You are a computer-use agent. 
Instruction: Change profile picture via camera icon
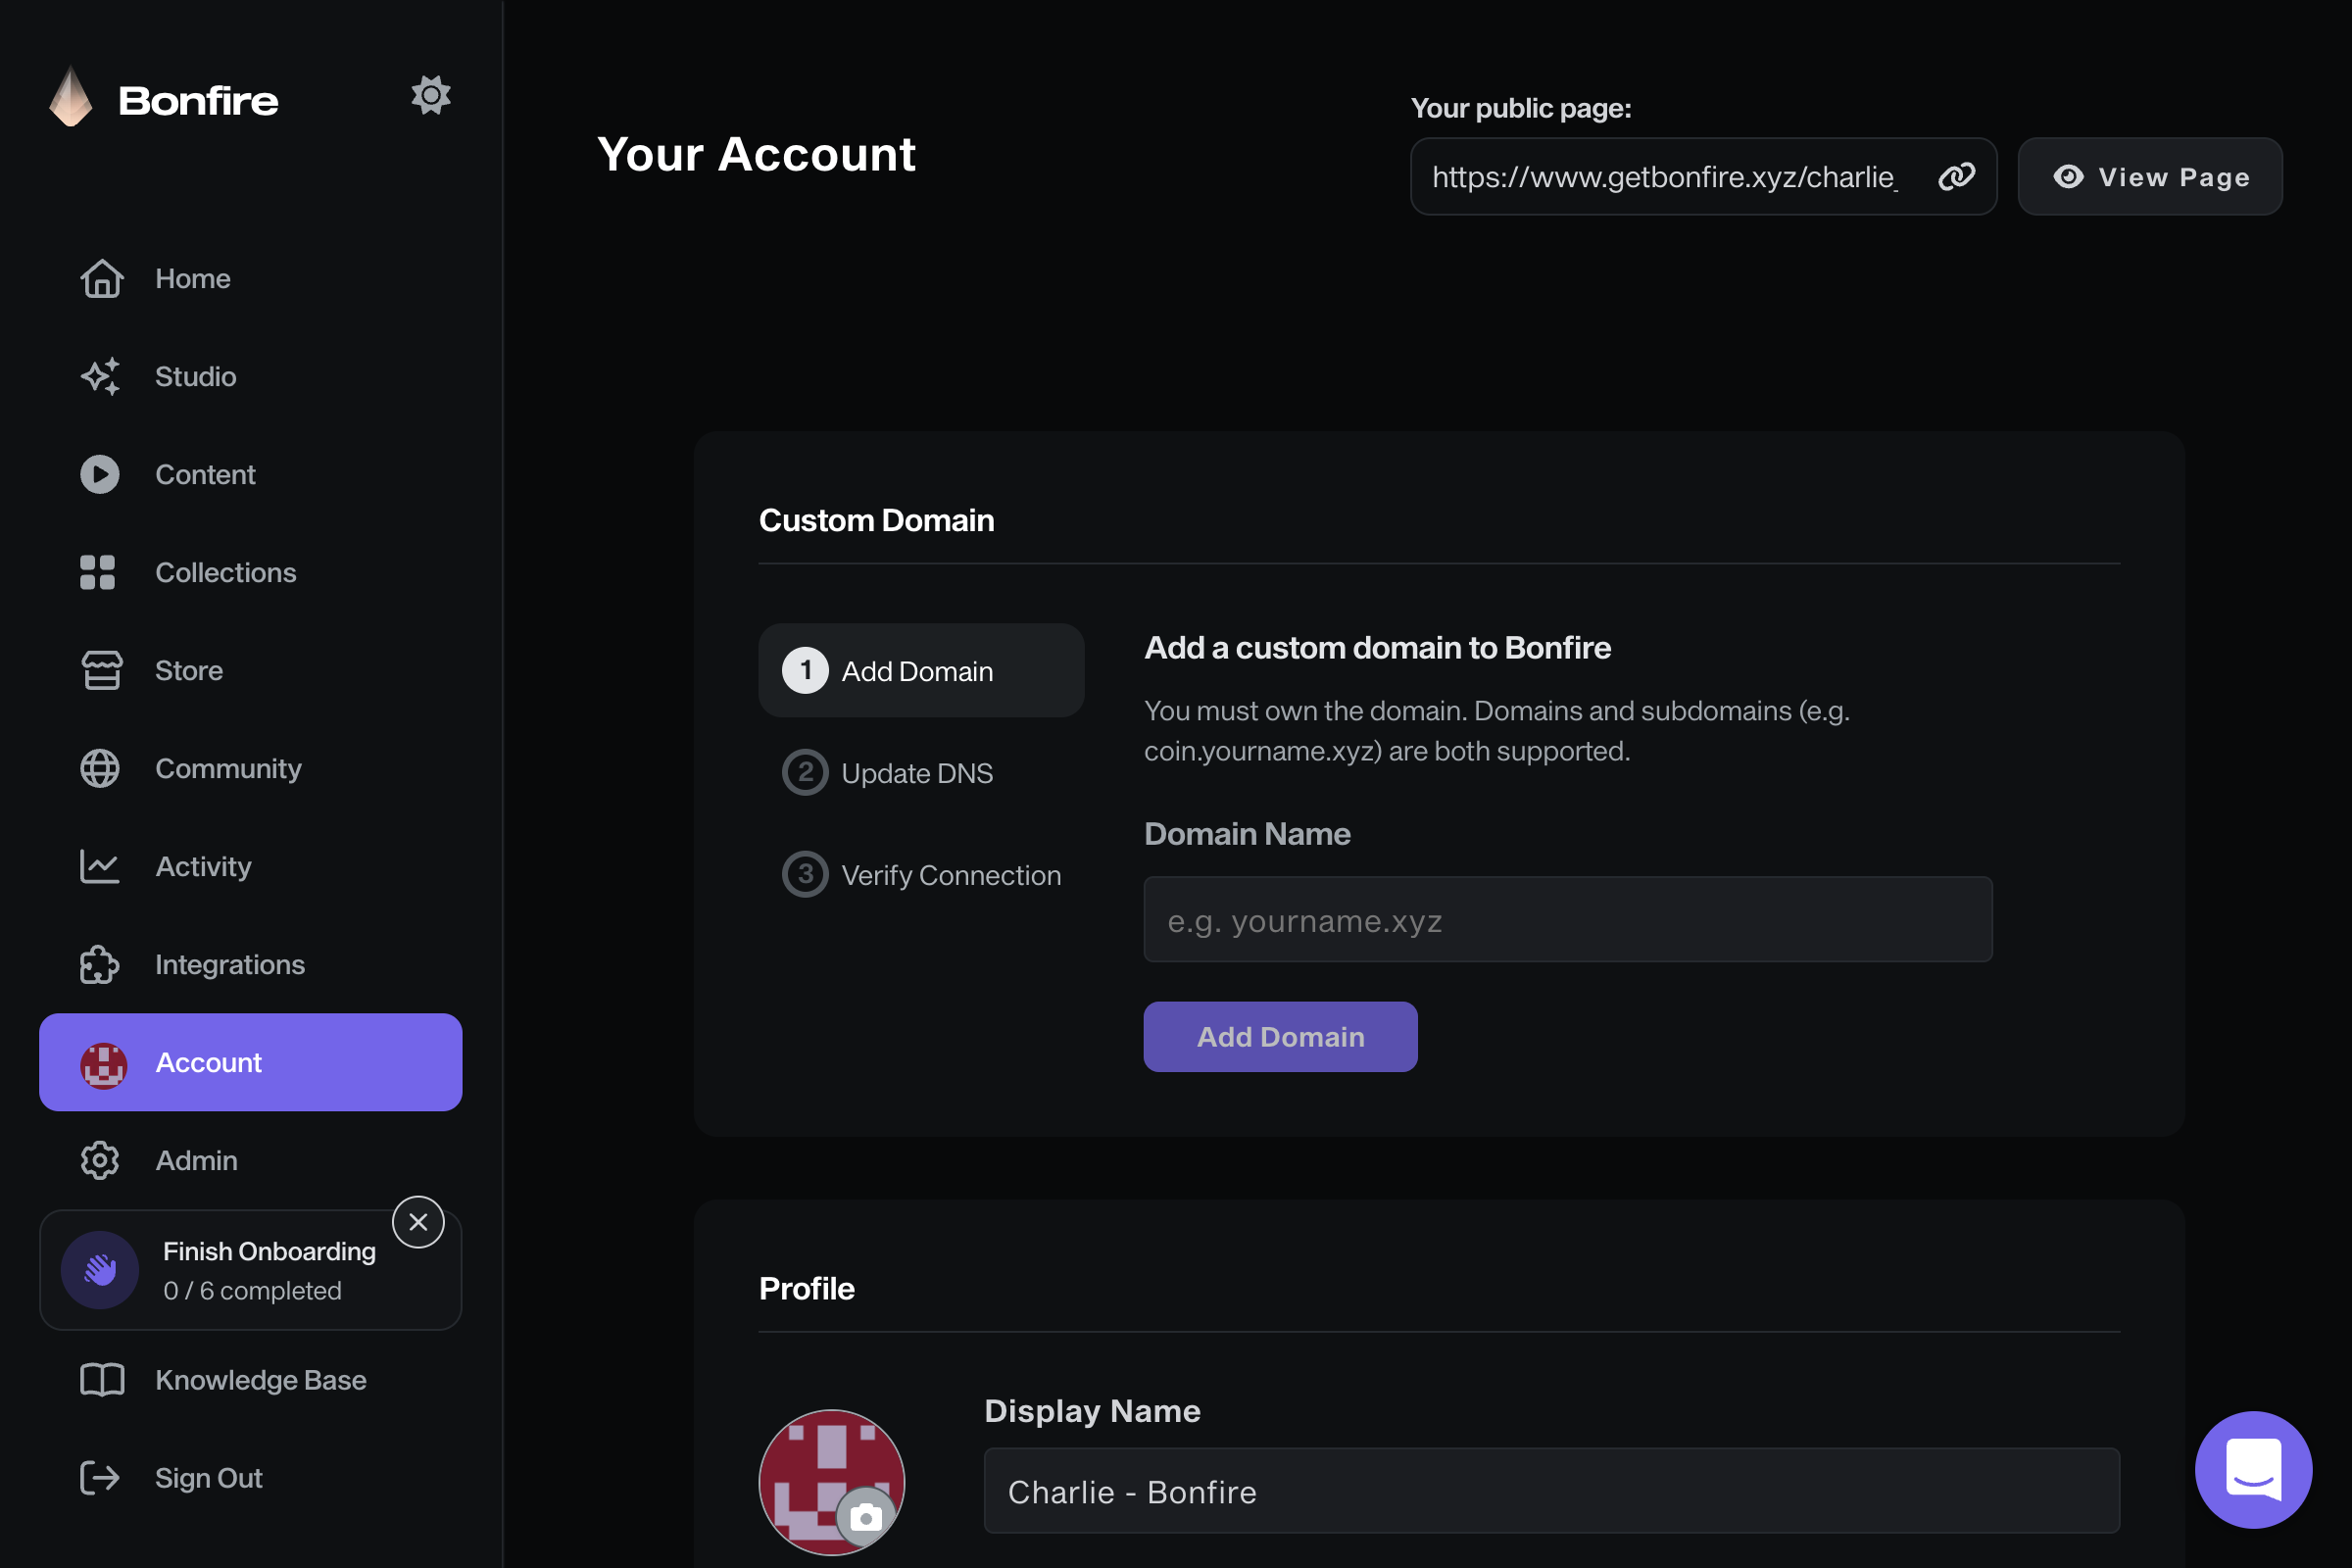(x=865, y=1517)
